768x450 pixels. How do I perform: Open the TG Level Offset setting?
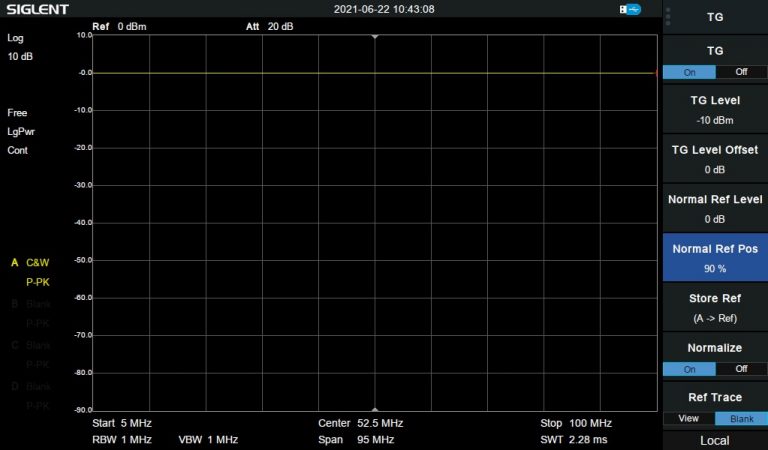[714, 159]
